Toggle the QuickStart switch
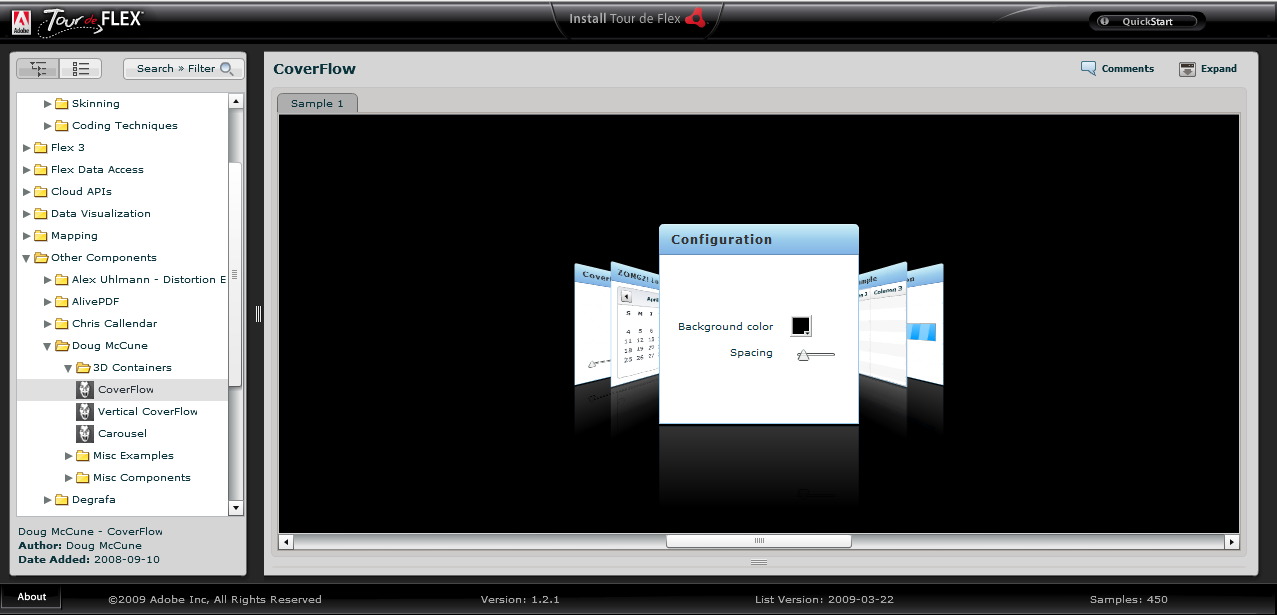 point(1146,21)
